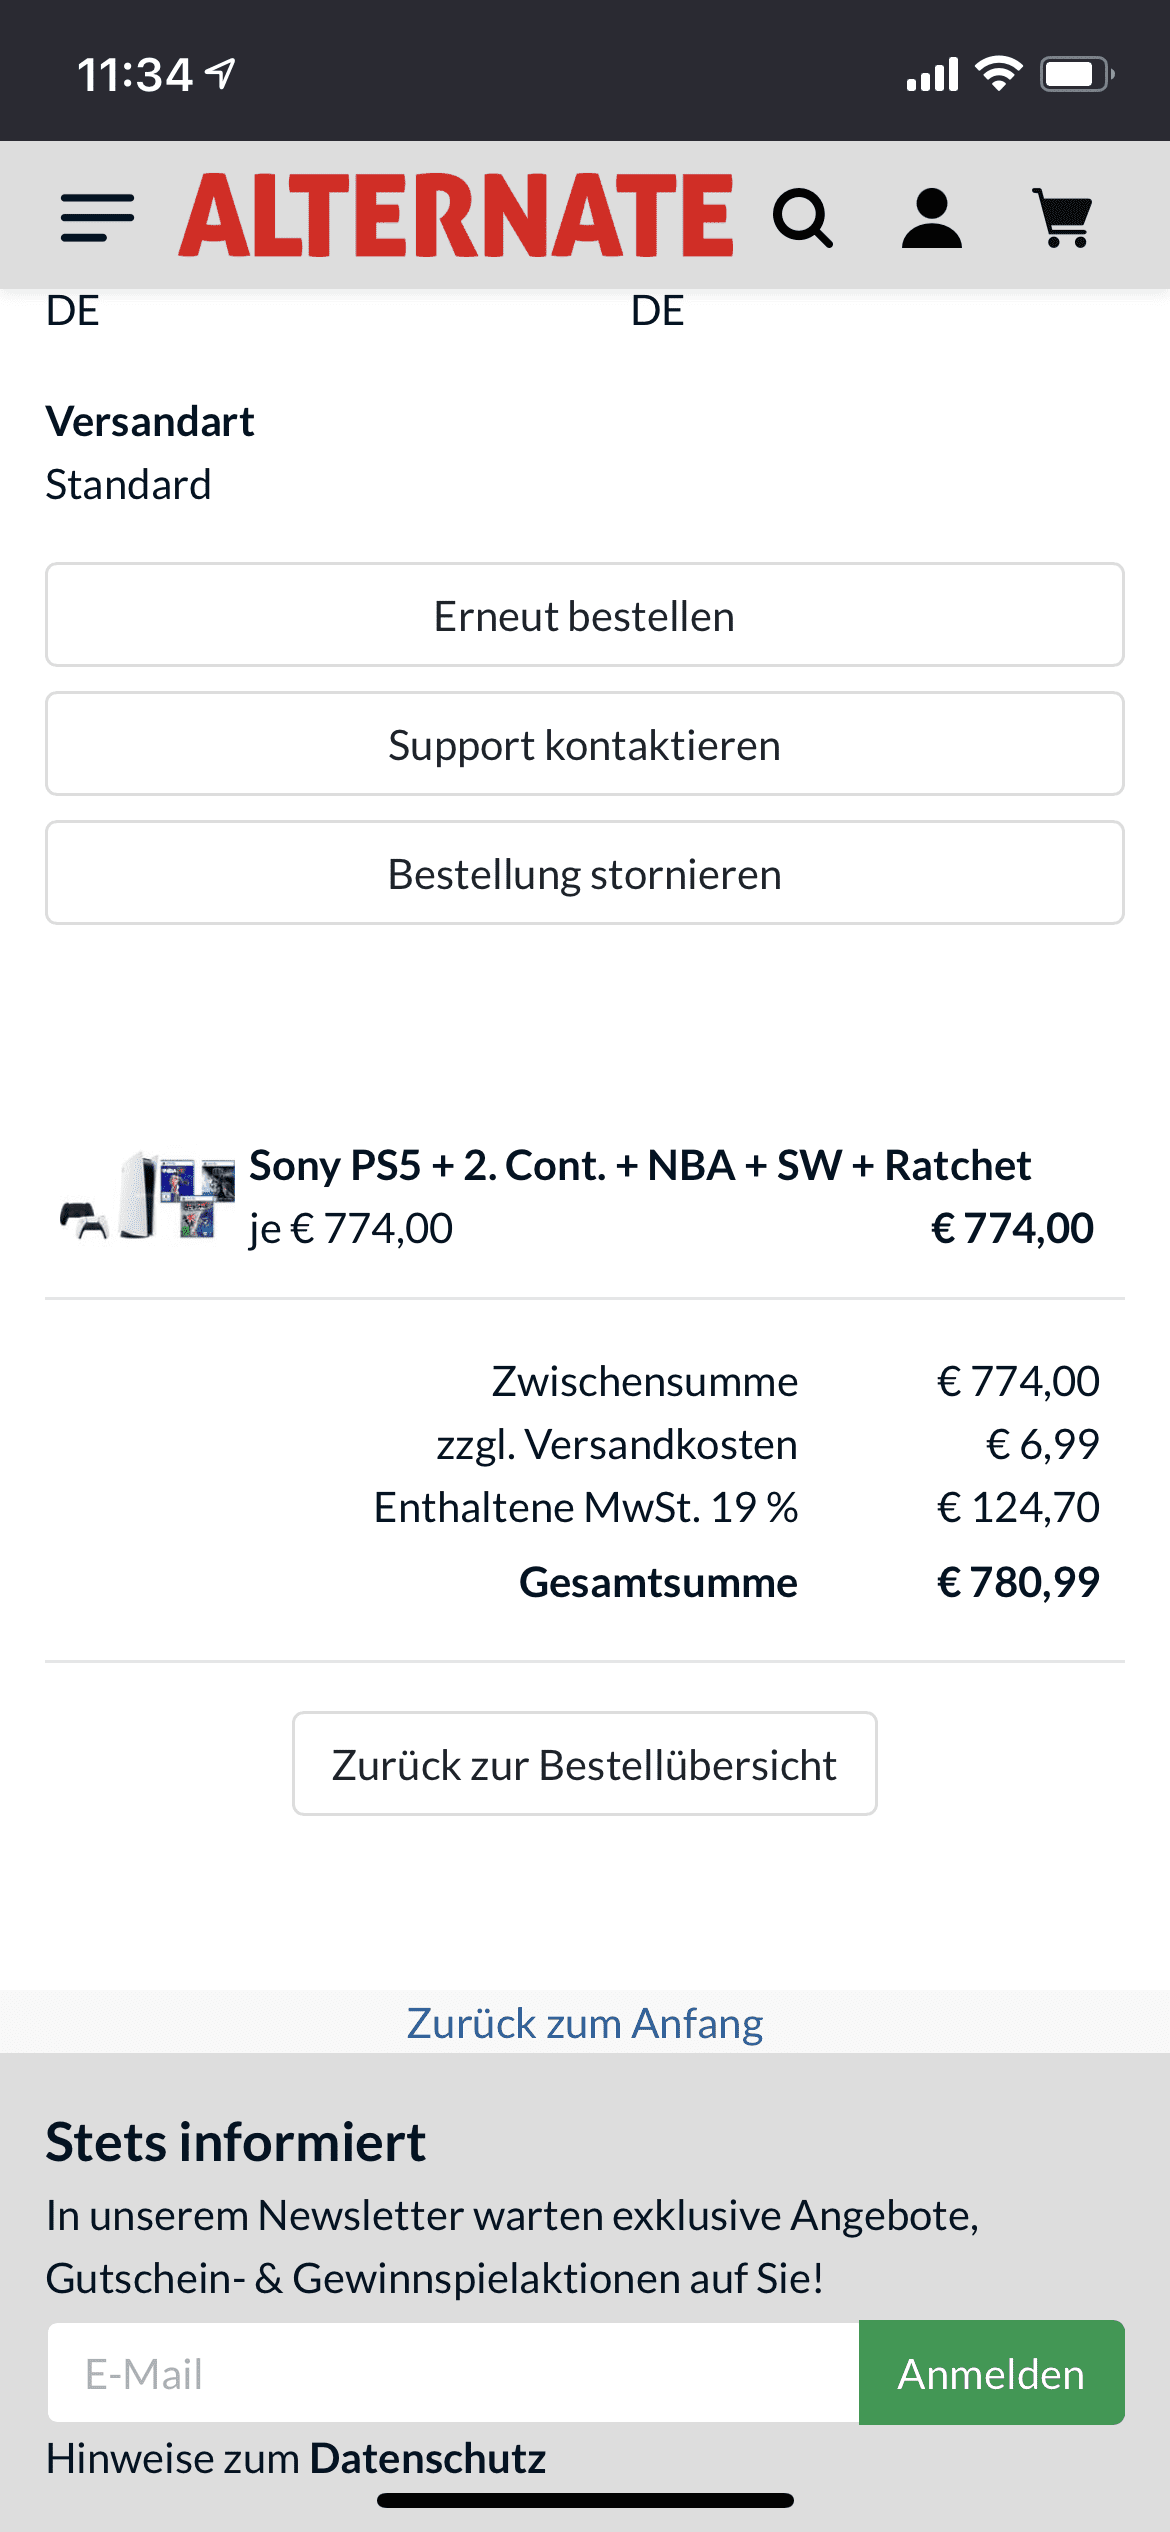Image resolution: width=1170 pixels, height=2532 pixels.
Task: Click Support kontaktieren button
Action: coord(585,744)
